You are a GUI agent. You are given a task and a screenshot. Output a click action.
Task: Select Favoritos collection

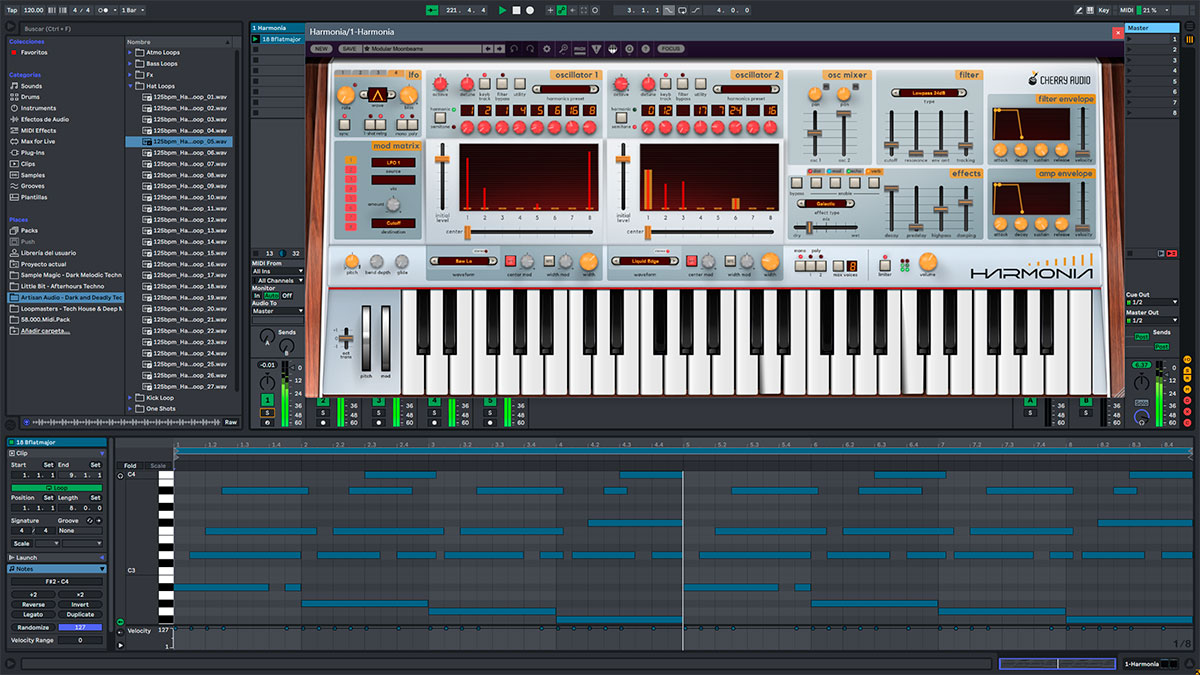coord(34,52)
